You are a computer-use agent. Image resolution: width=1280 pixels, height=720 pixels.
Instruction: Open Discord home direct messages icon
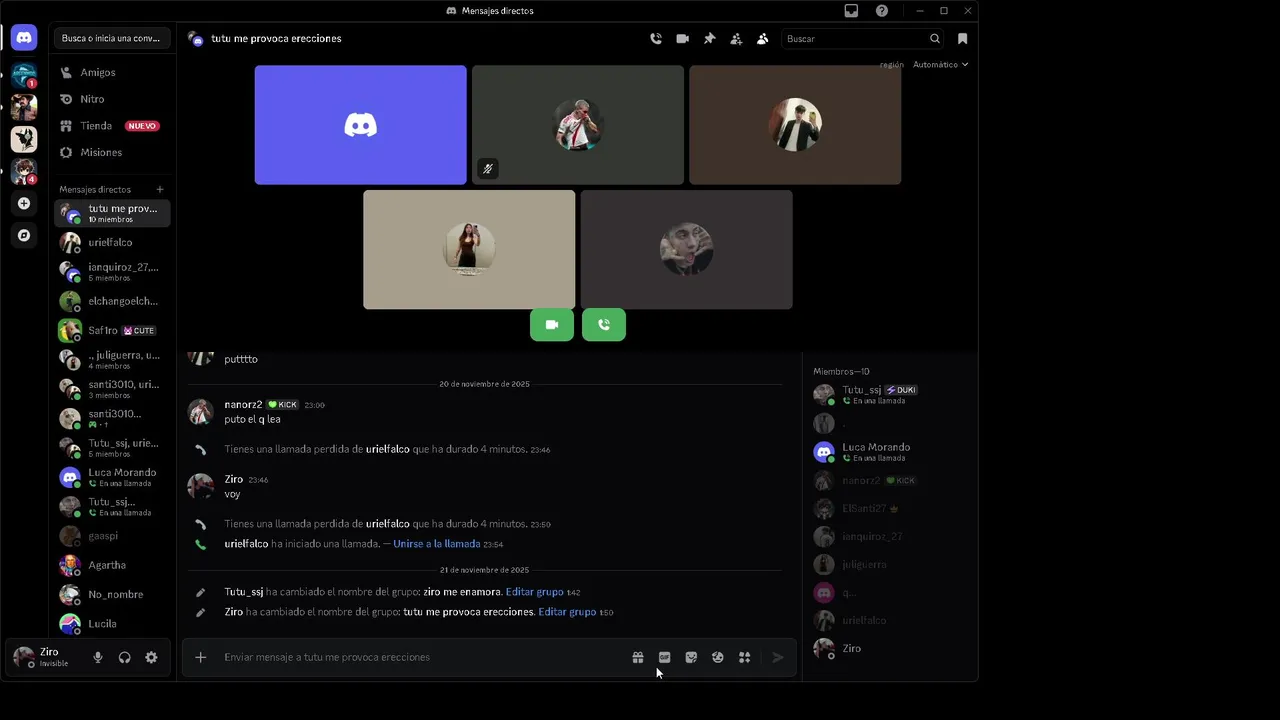click(x=24, y=38)
